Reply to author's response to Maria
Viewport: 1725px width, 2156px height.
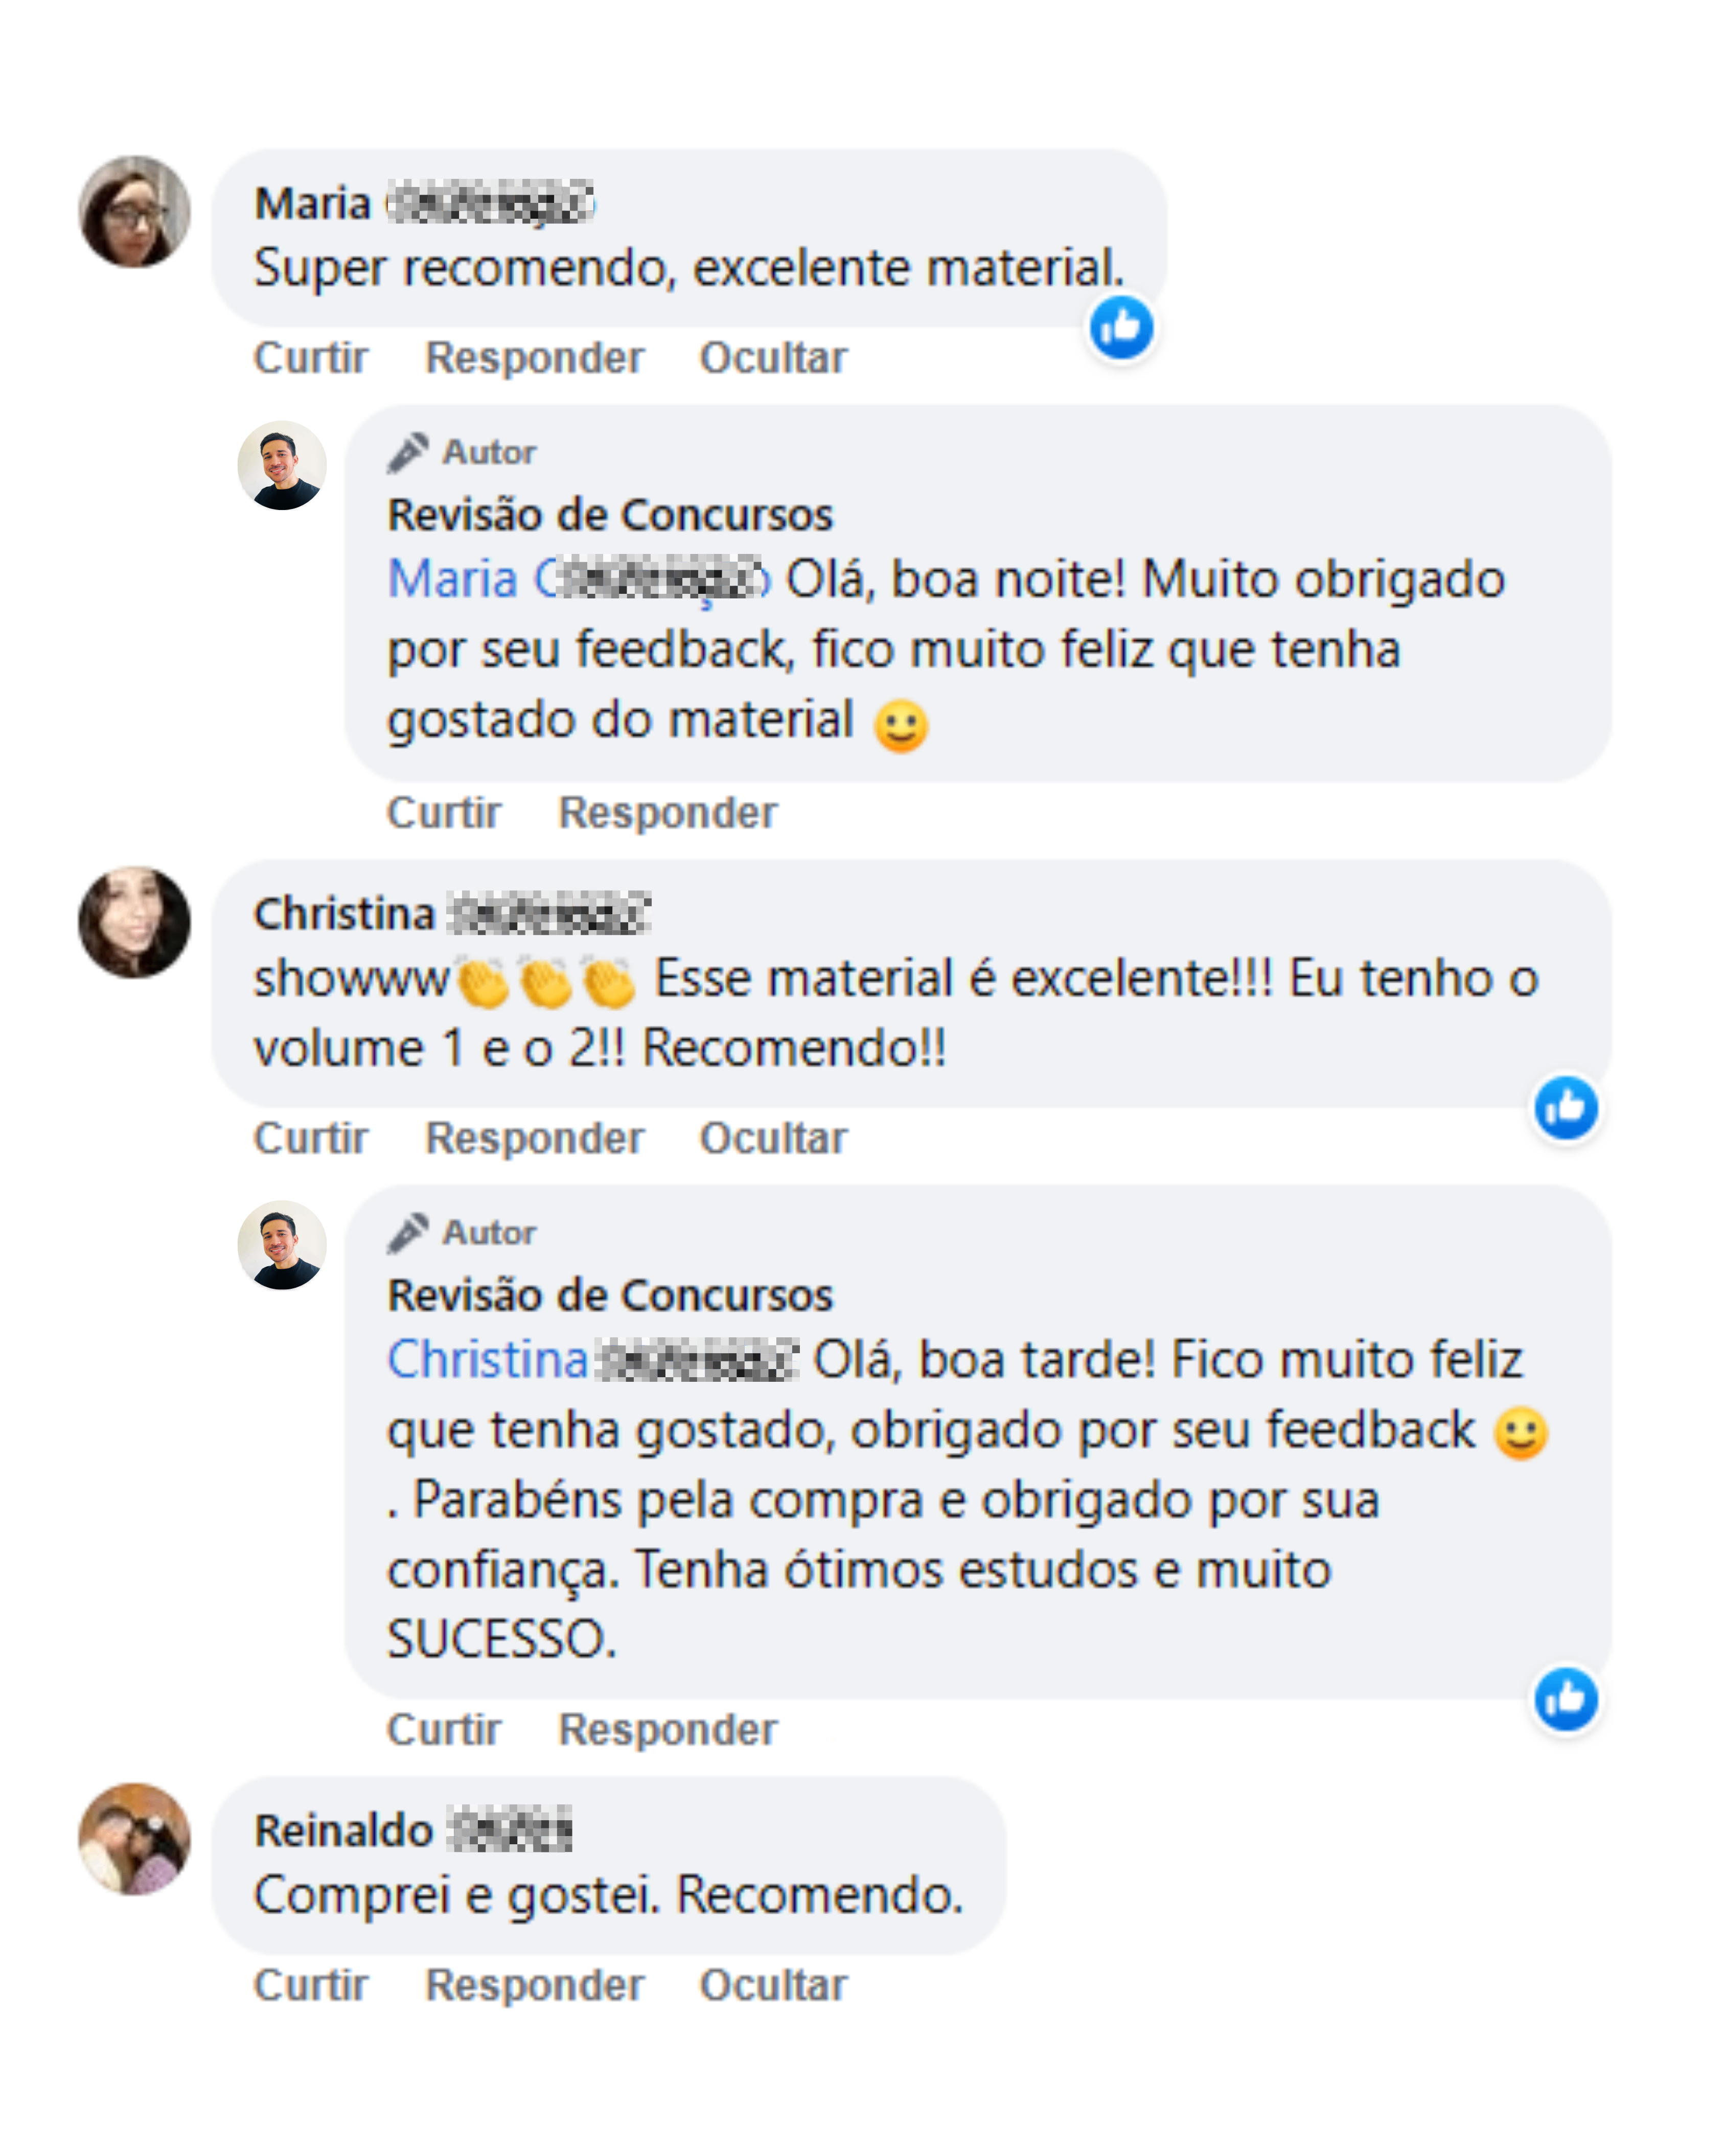click(667, 812)
